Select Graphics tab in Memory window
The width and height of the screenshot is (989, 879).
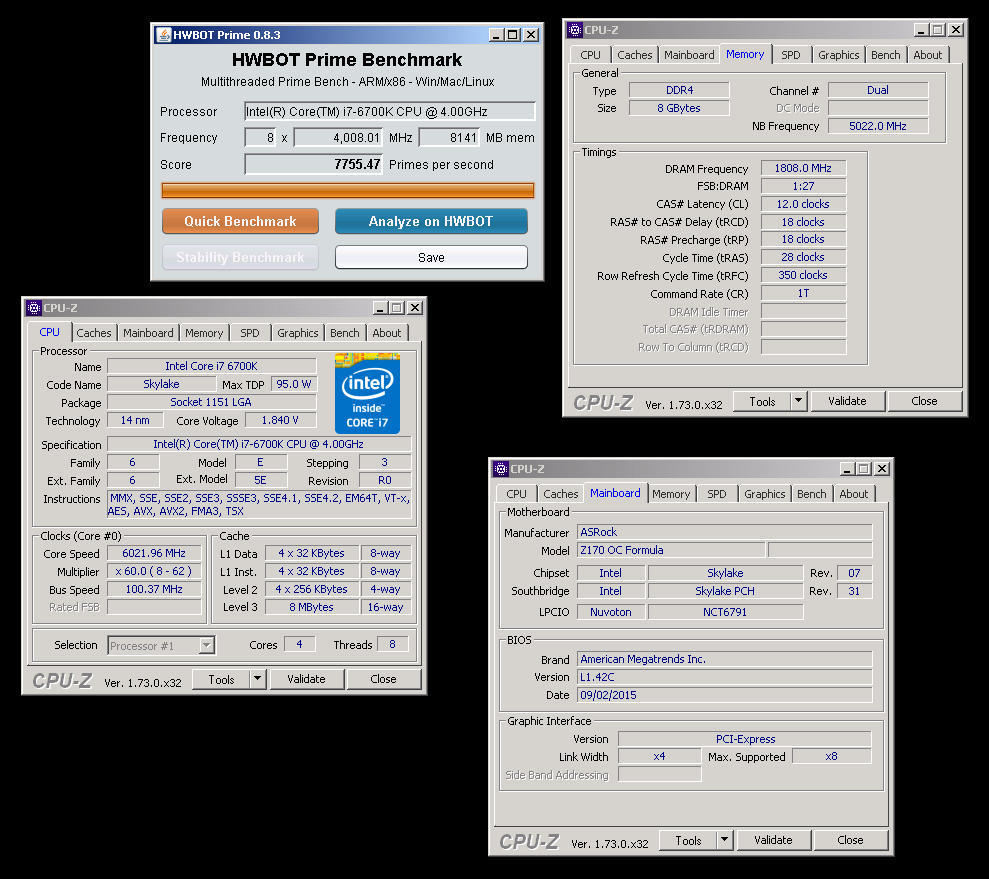[838, 55]
